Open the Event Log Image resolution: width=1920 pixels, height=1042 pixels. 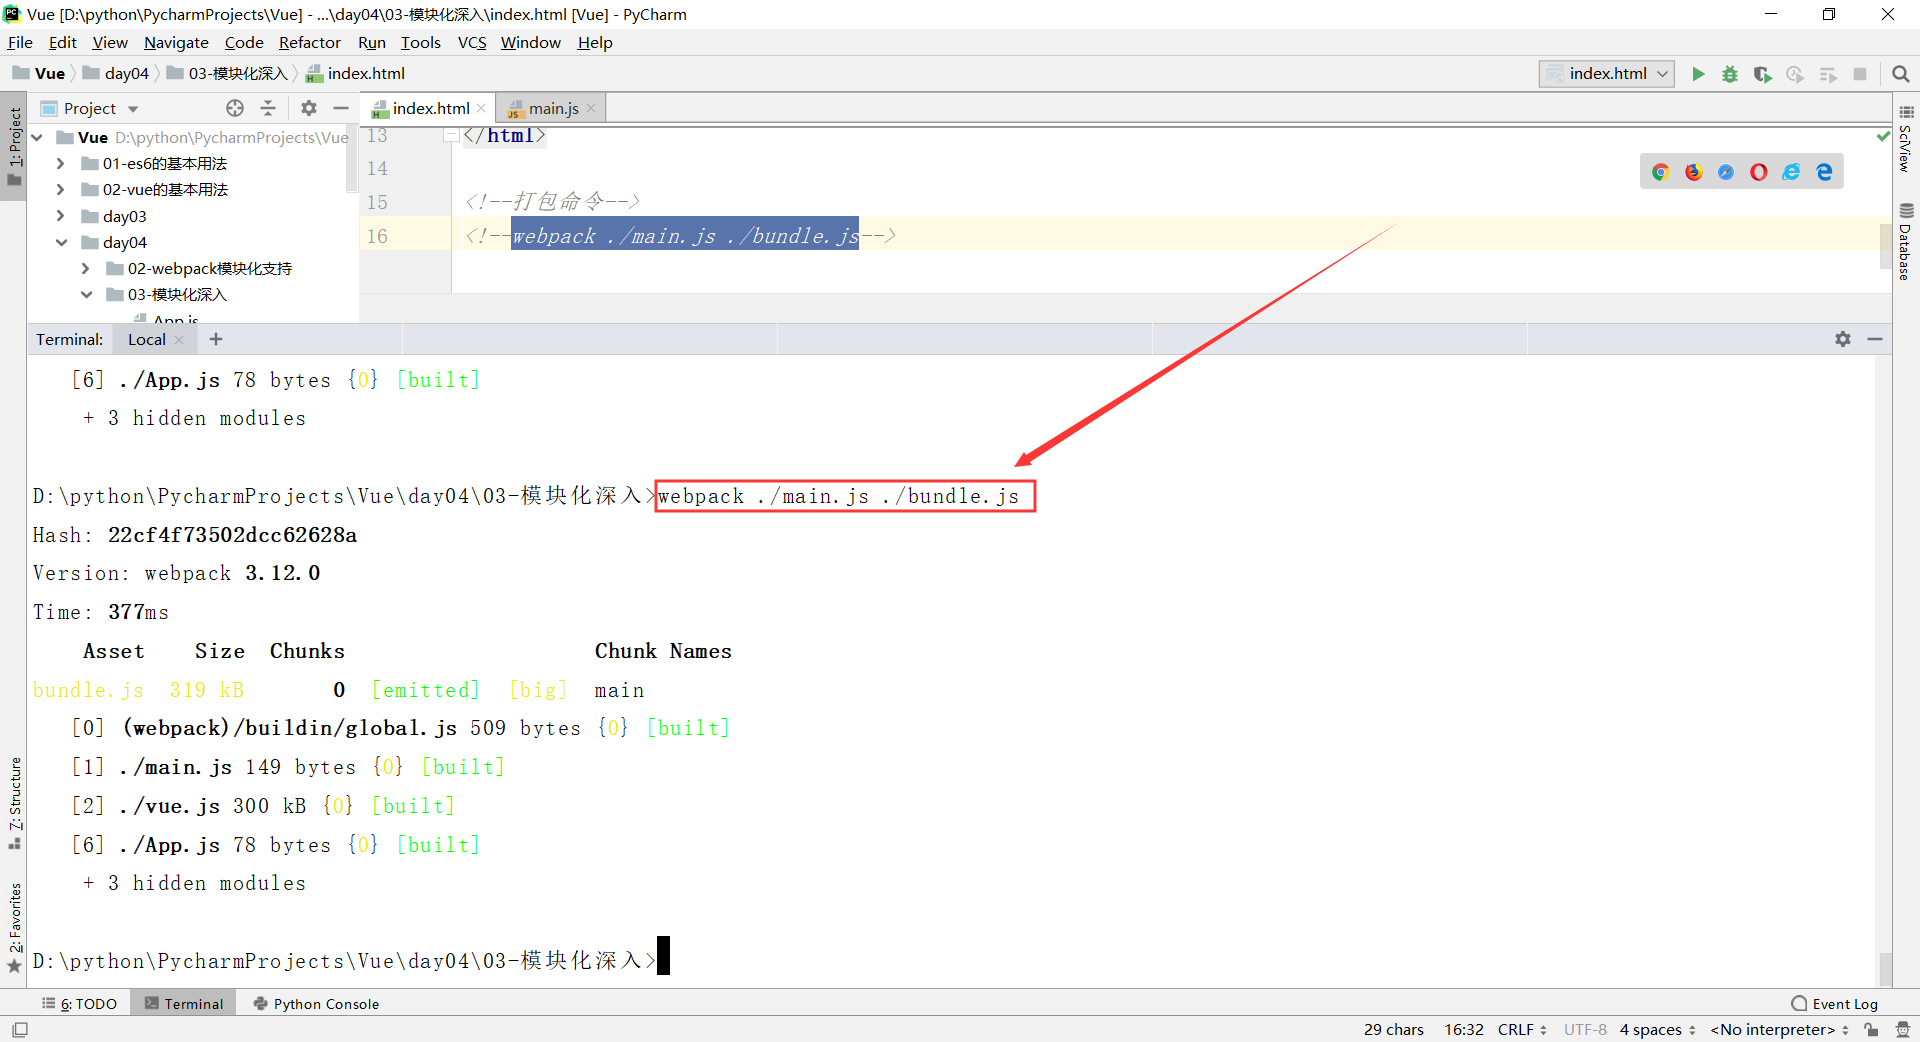[x=1835, y=1004]
